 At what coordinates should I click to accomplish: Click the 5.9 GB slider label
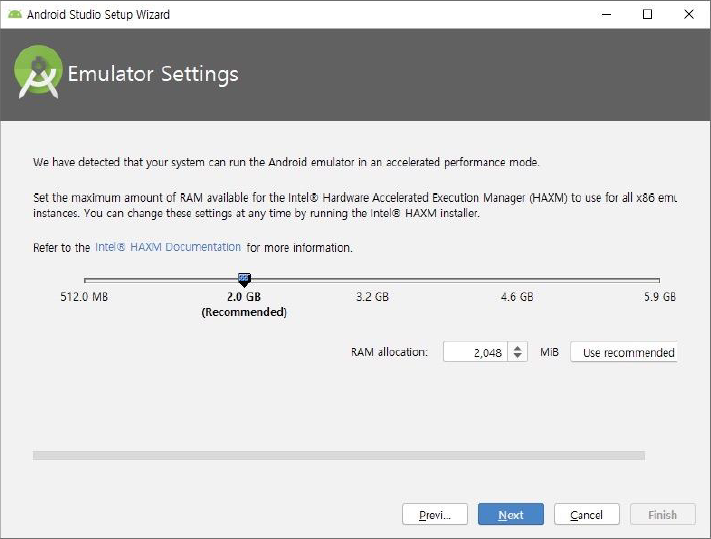(660, 297)
